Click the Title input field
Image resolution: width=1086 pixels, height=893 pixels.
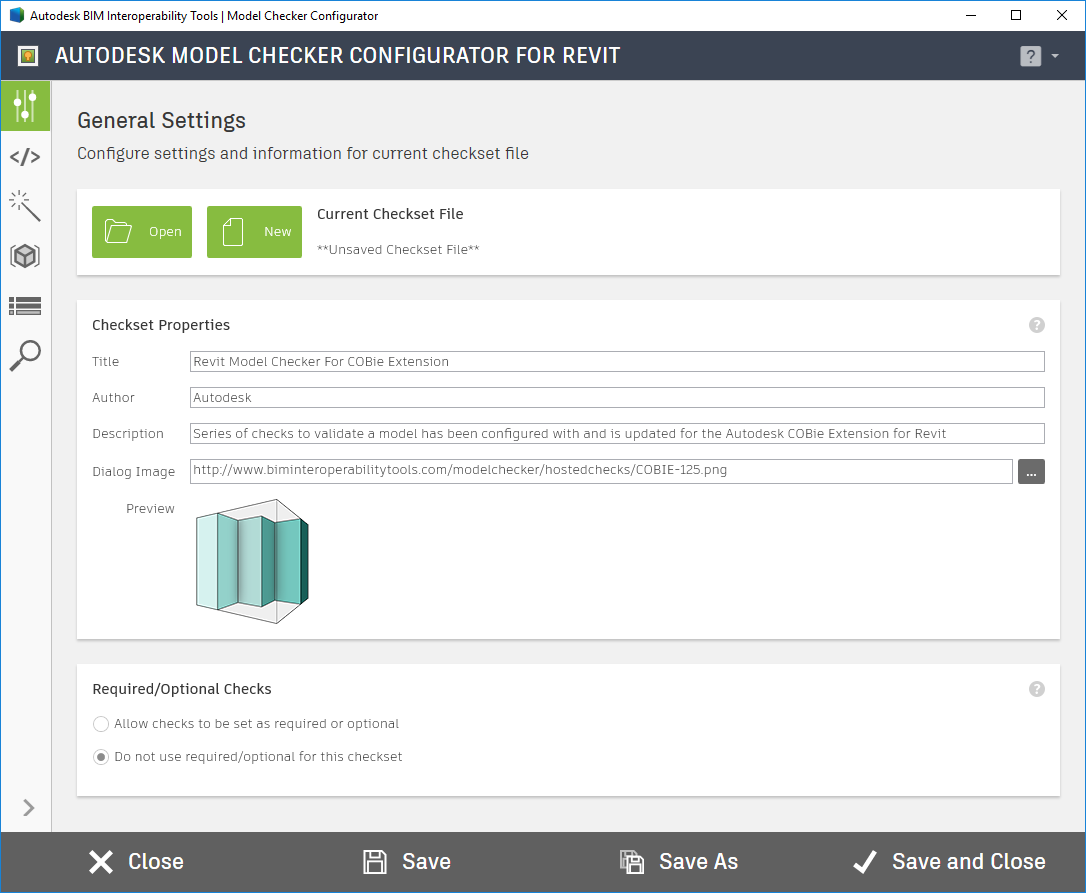pyautogui.click(x=617, y=362)
